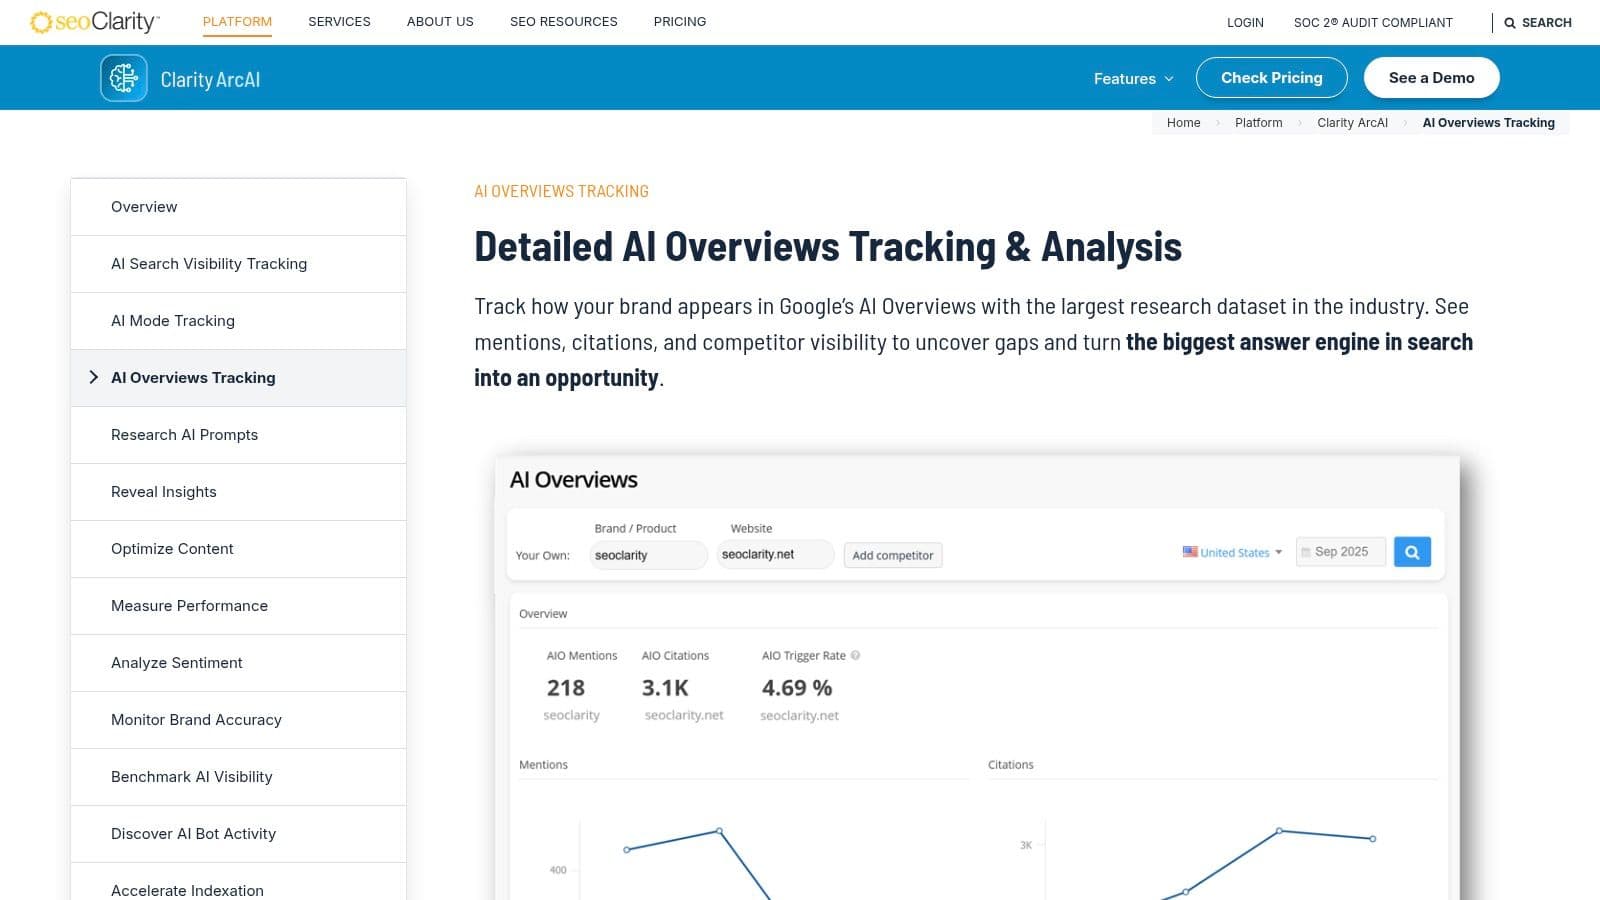
Task: Open the Sep 2025 date picker
Action: tap(1340, 551)
